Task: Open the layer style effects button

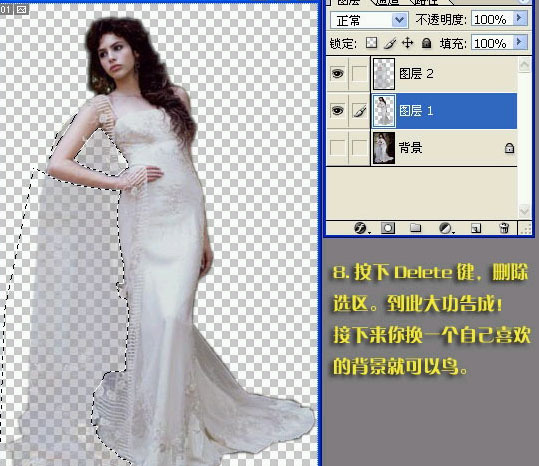Action: point(361,228)
